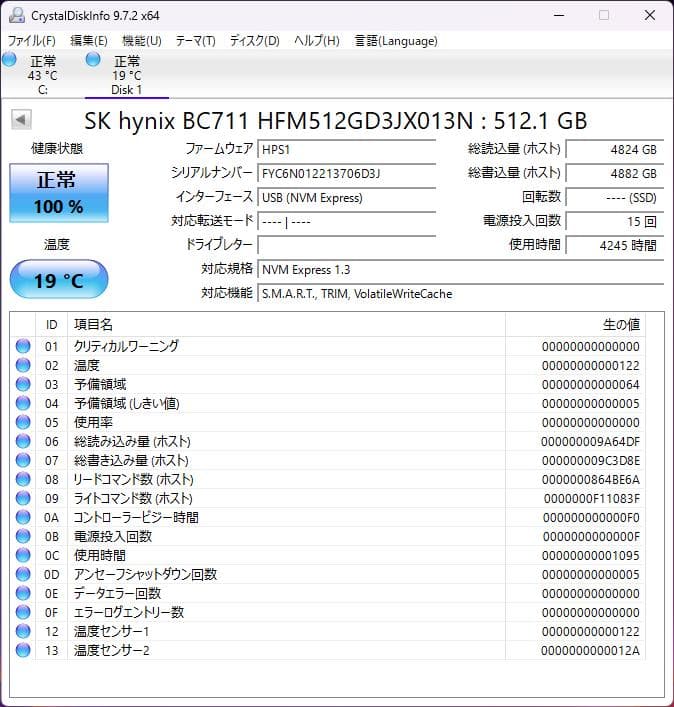Open the 機能(U) menu
The width and height of the screenshot is (674, 707).
[x=142, y=41]
